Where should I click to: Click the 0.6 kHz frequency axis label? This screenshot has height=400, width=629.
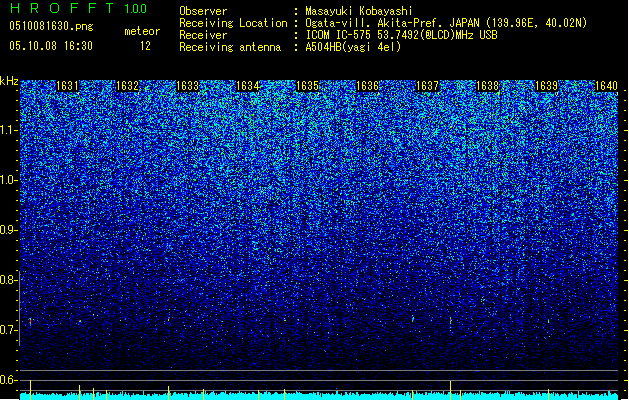click(x=9, y=380)
